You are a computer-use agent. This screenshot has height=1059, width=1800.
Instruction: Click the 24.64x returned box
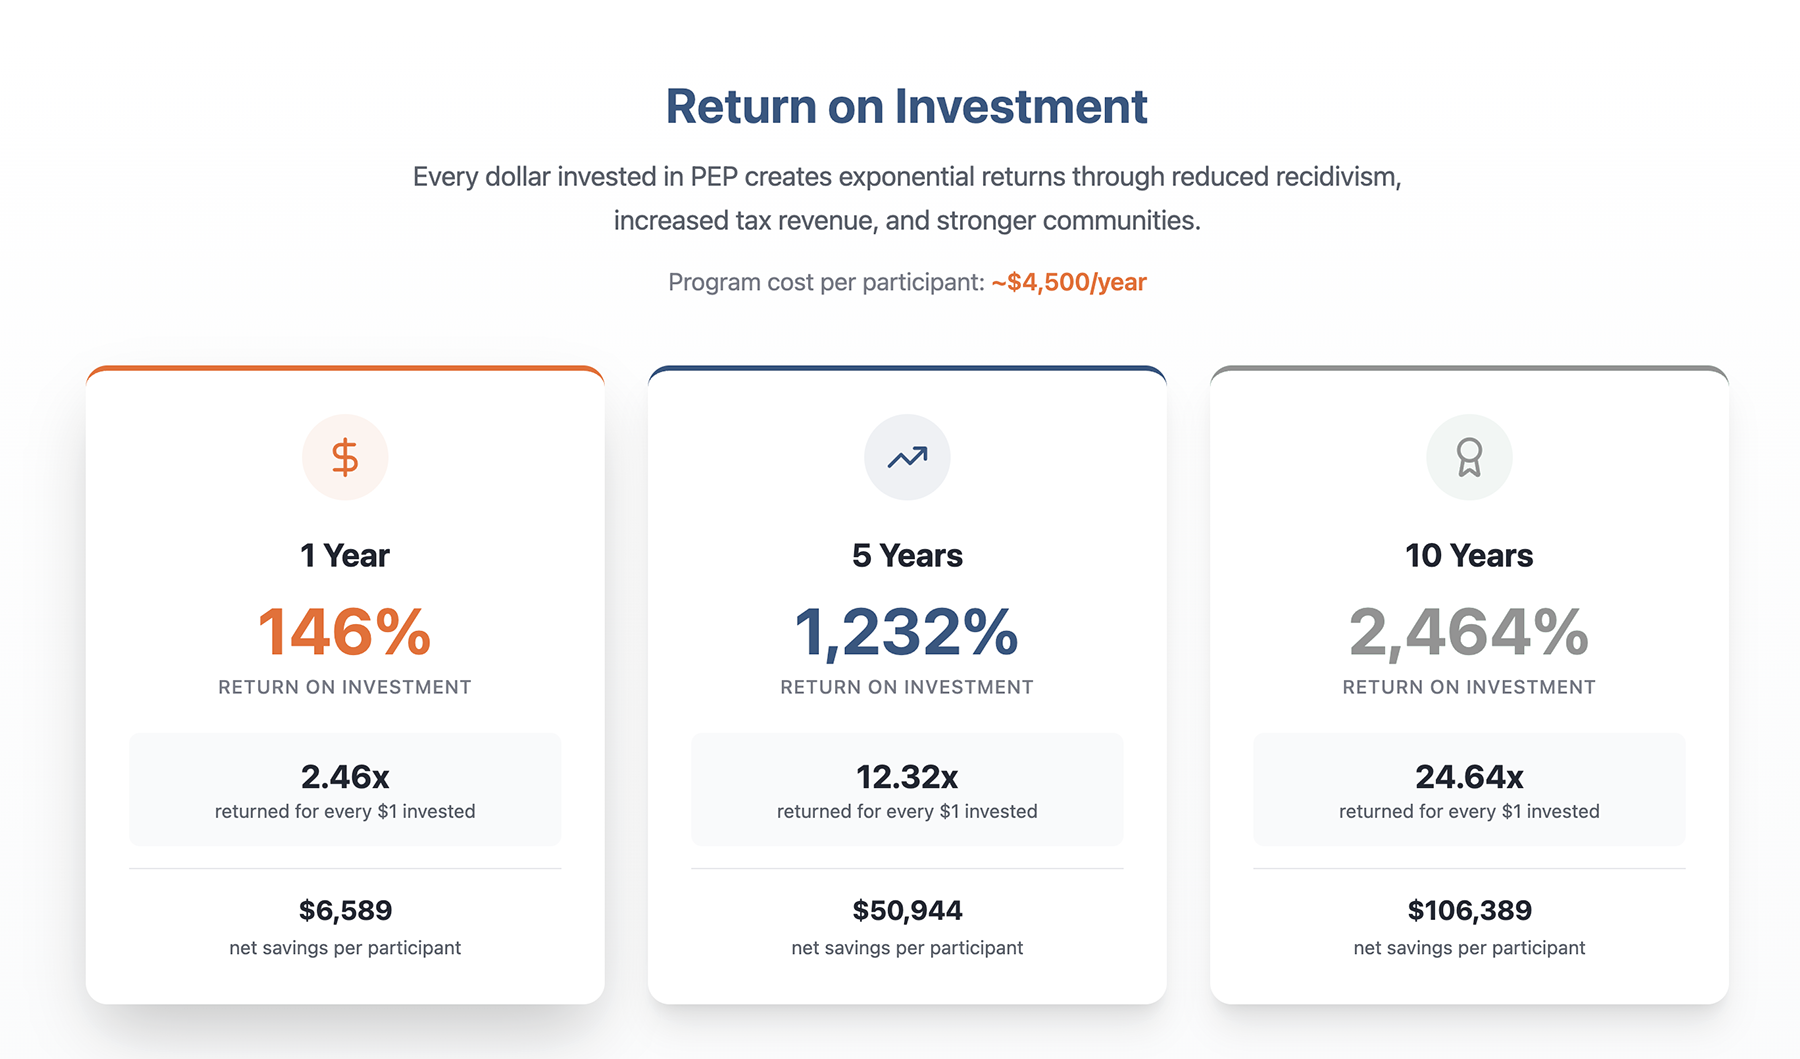click(1469, 790)
